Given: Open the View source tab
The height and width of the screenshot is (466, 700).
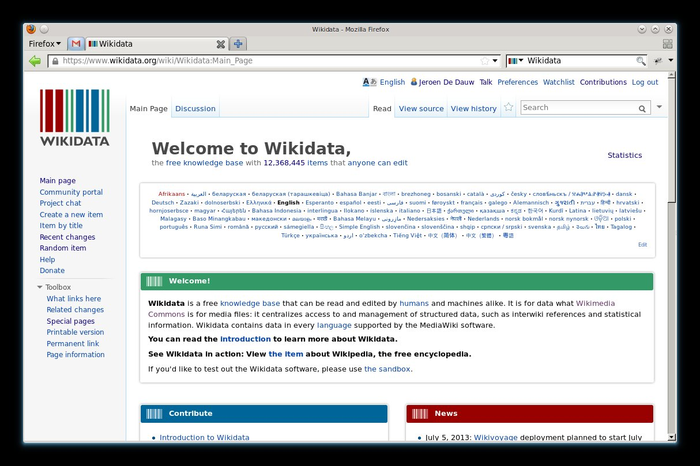Looking at the screenshot, I should [421, 108].
